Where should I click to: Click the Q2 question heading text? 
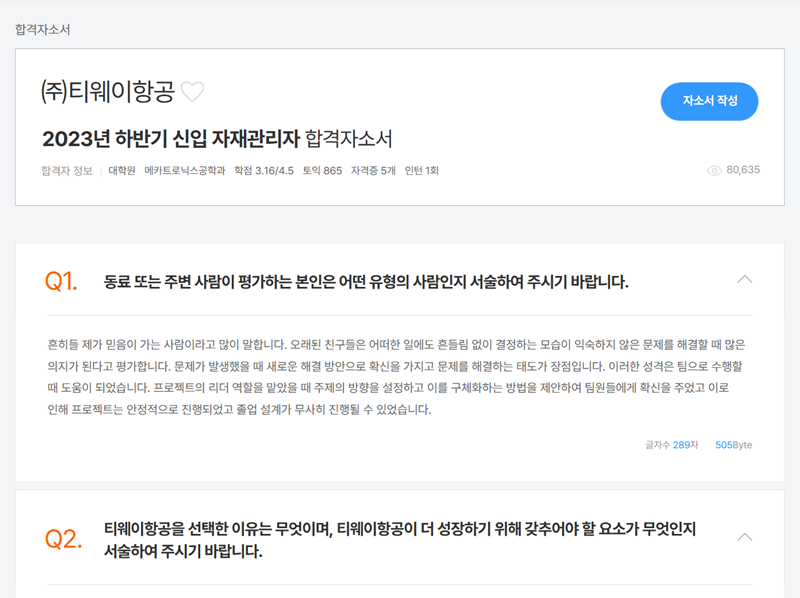[x=399, y=540]
